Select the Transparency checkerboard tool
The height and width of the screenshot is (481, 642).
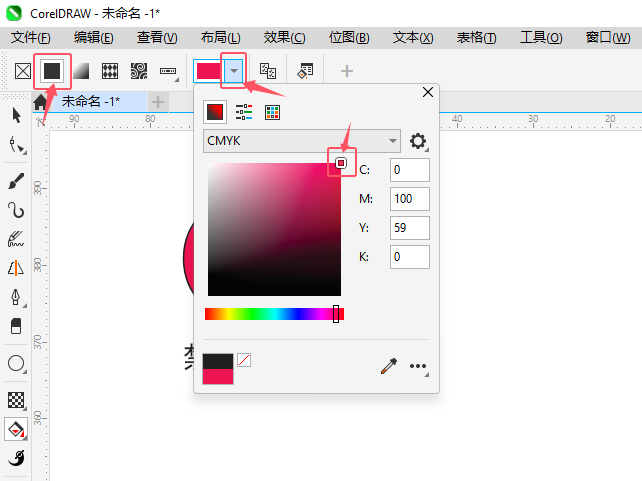(x=16, y=400)
